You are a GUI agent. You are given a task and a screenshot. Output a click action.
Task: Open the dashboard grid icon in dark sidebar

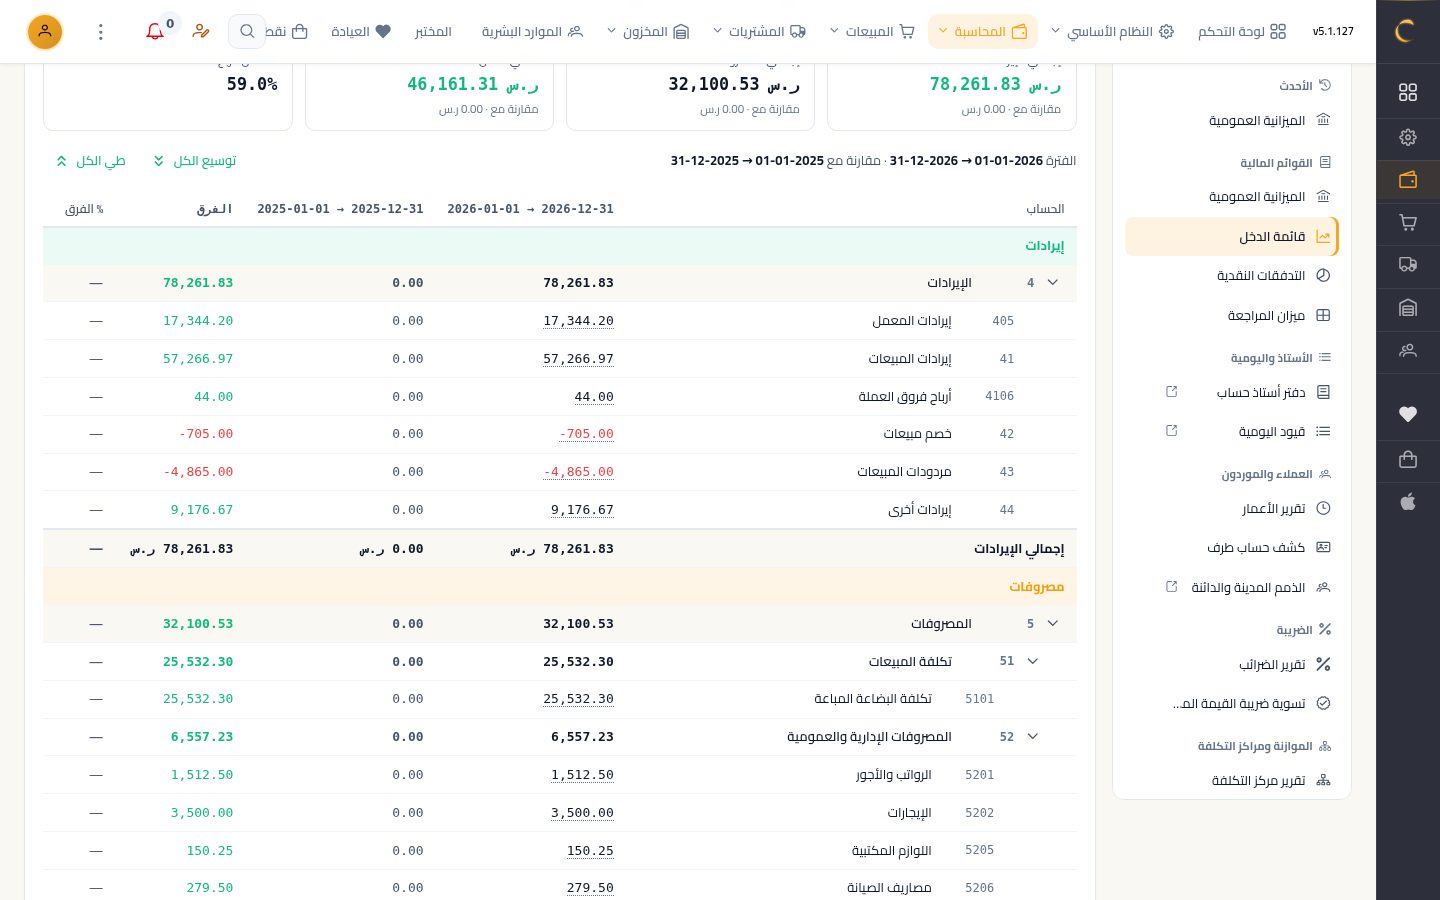(1408, 92)
